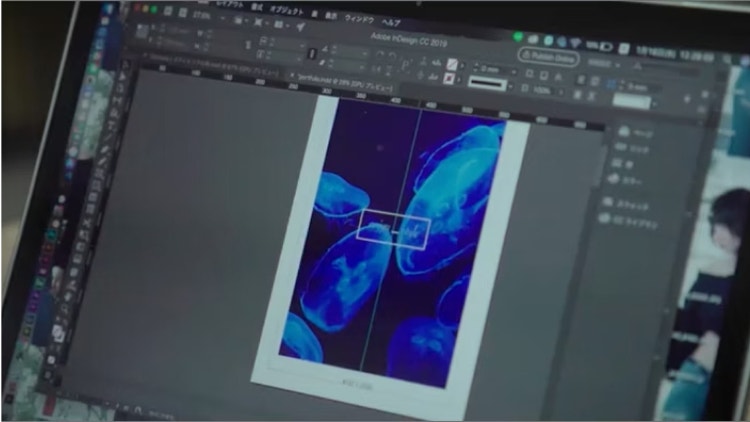Viewport: 750px width, 422px height.
Task: Click the stroke color swatch
Action: click(x=449, y=78)
